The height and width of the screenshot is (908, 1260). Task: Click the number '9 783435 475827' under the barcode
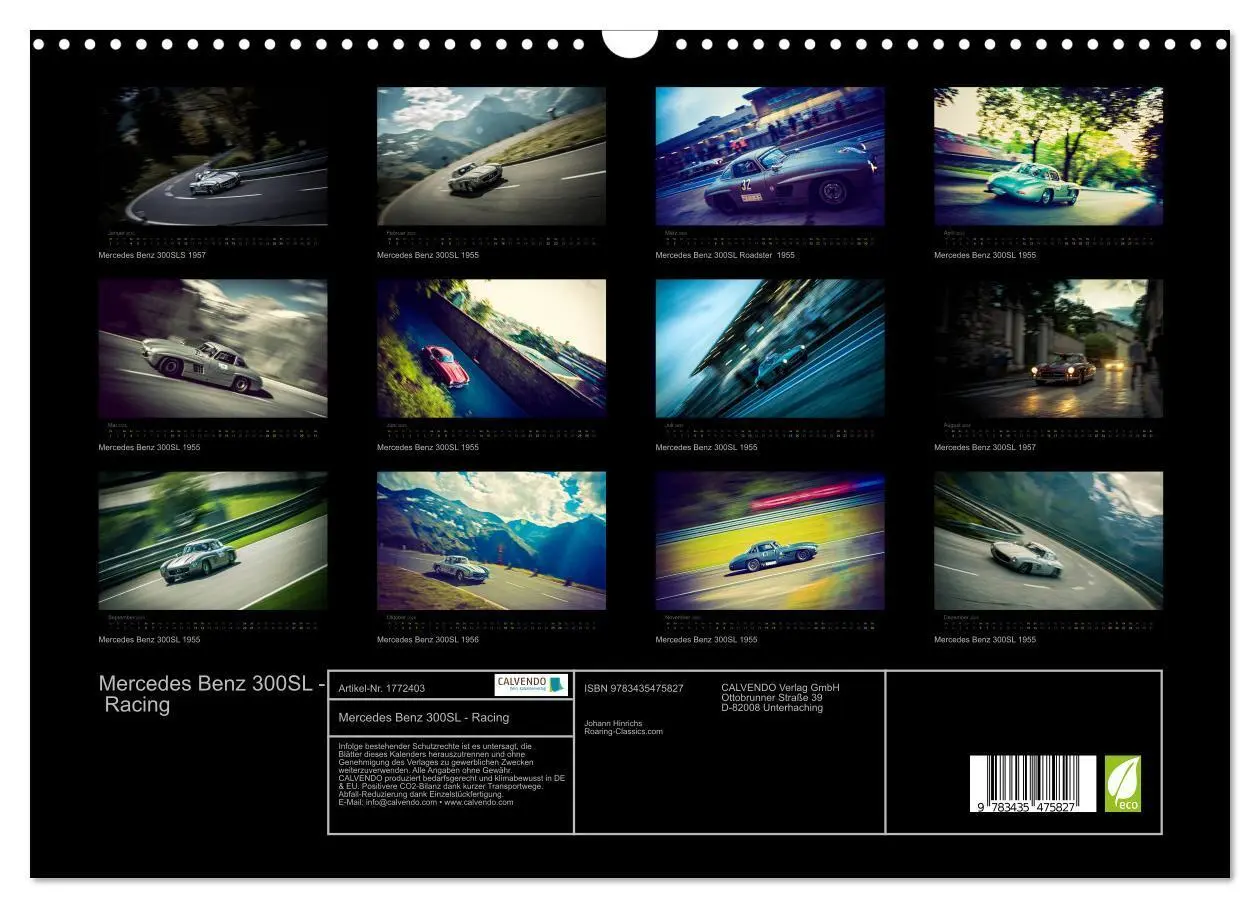1028,806
